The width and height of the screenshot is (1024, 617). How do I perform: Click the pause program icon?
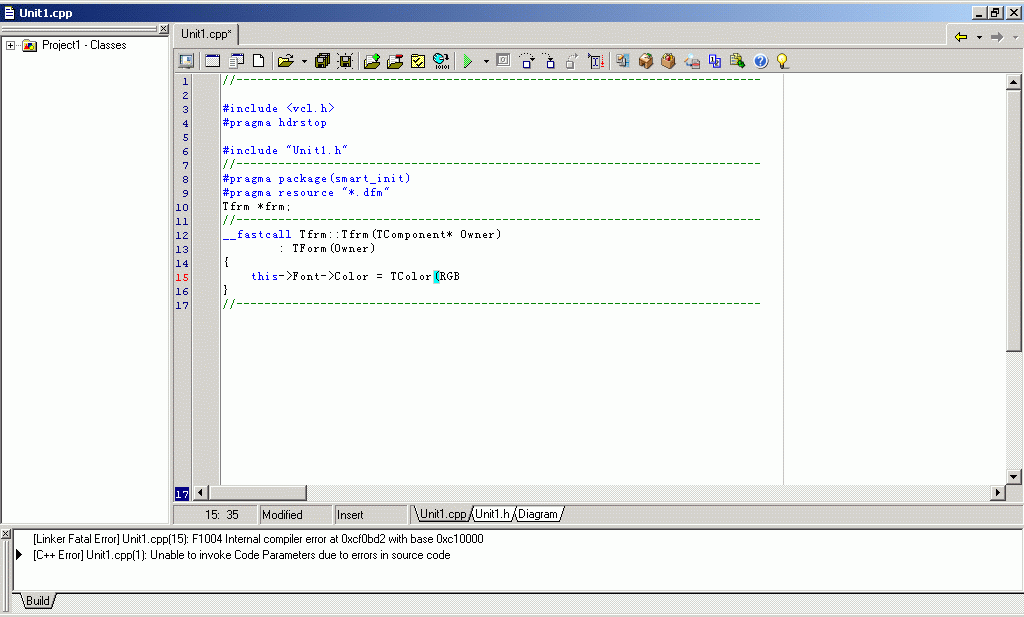[x=503, y=61]
